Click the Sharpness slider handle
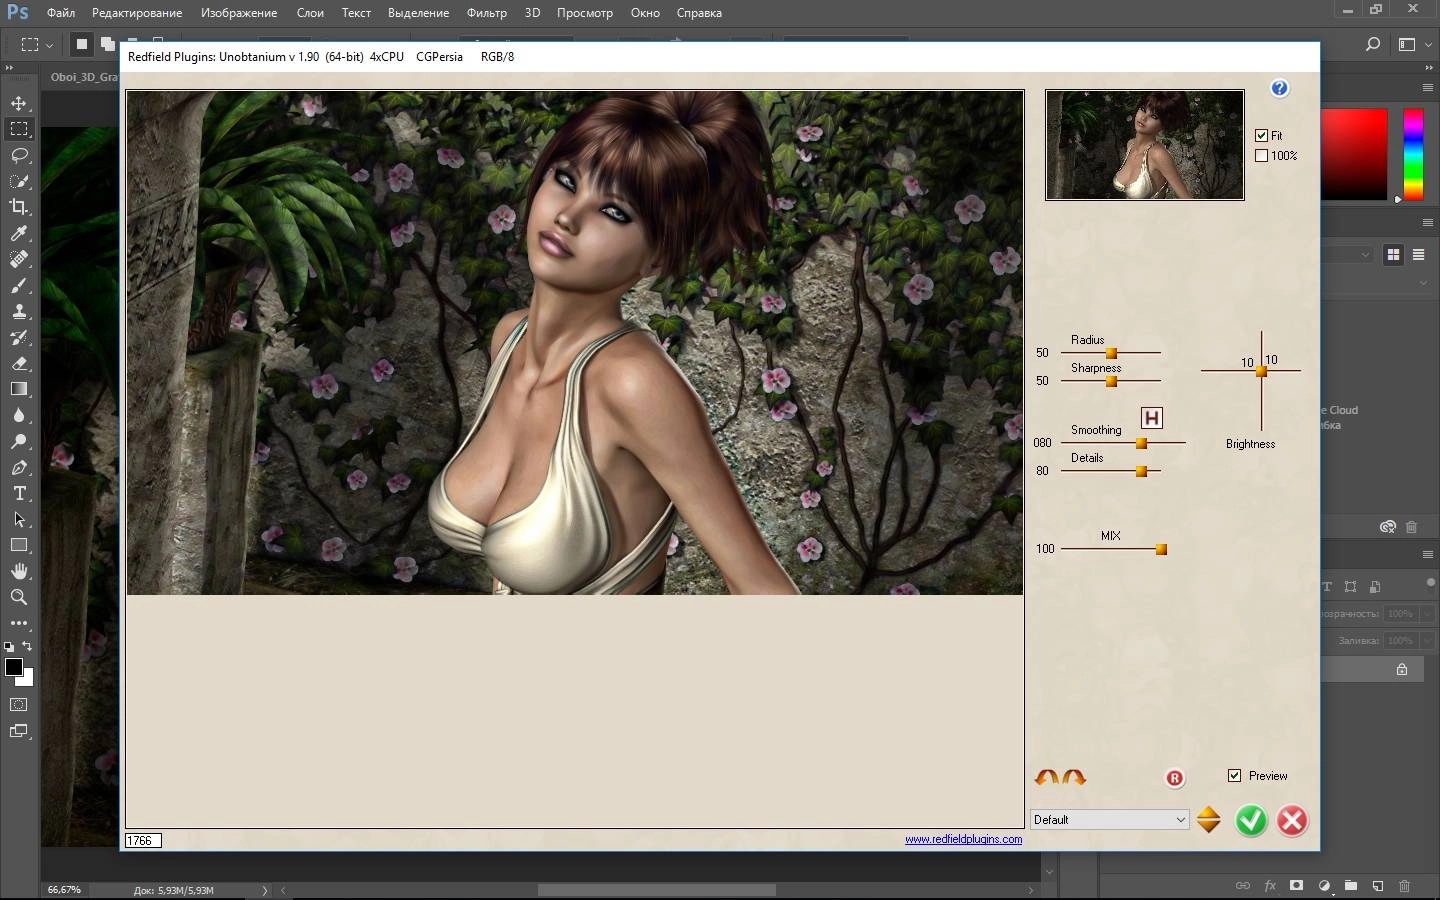Viewport: 1440px width, 900px height. tap(1111, 381)
